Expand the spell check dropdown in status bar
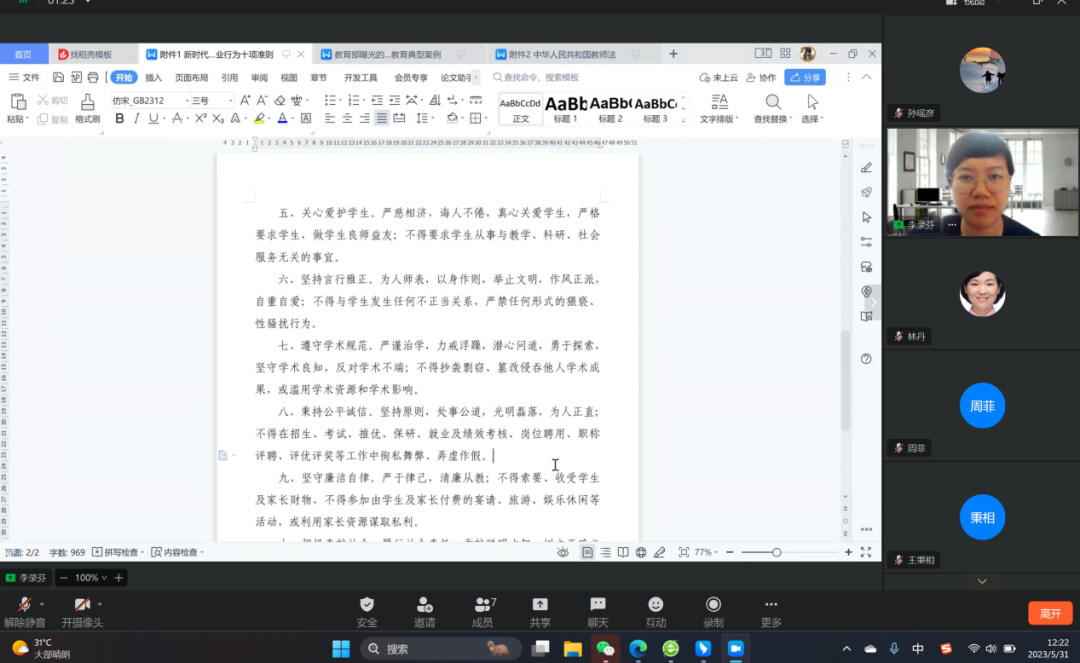The image size is (1080, 663). pos(143,552)
